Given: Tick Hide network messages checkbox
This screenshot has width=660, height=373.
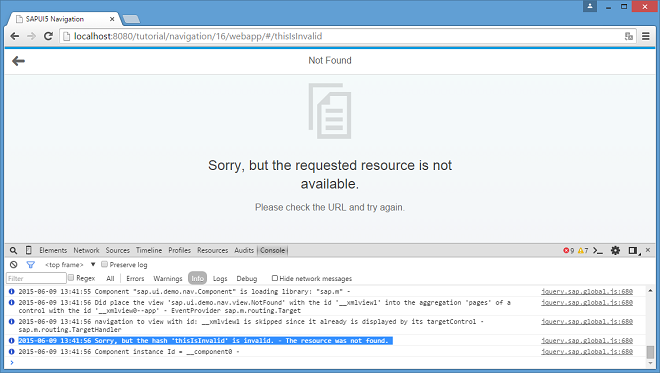Looking at the screenshot, I should pyautogui.click(x=275, y=278).
